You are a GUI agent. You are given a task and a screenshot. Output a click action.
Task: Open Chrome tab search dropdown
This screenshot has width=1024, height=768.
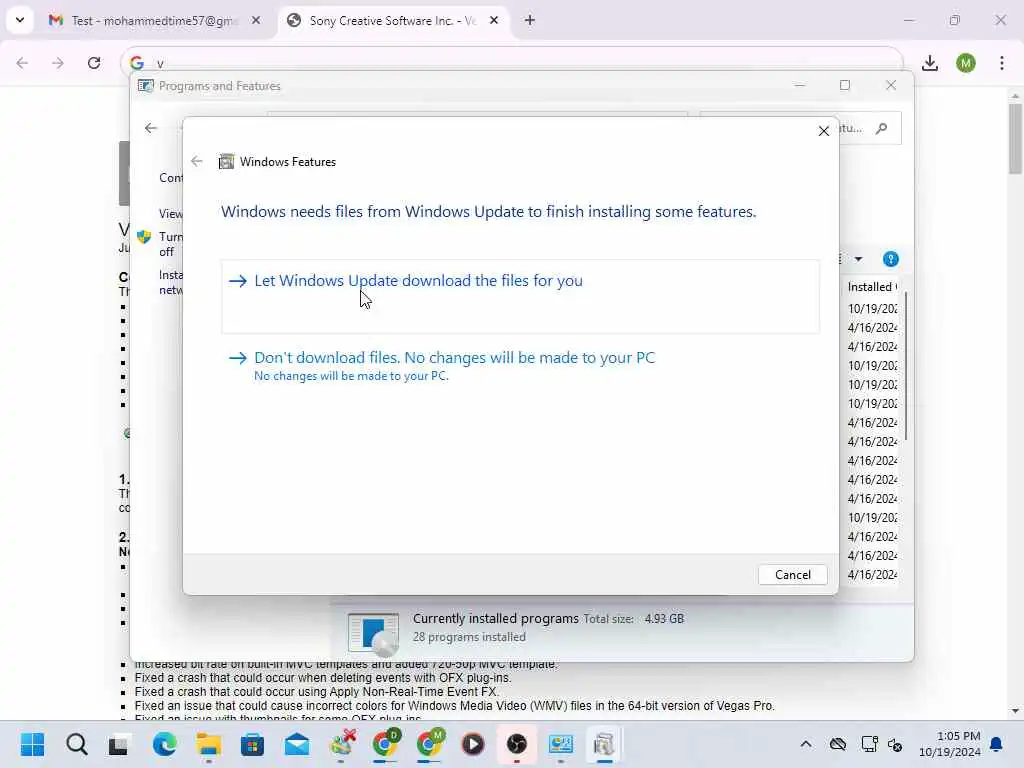tap(20, 20)
